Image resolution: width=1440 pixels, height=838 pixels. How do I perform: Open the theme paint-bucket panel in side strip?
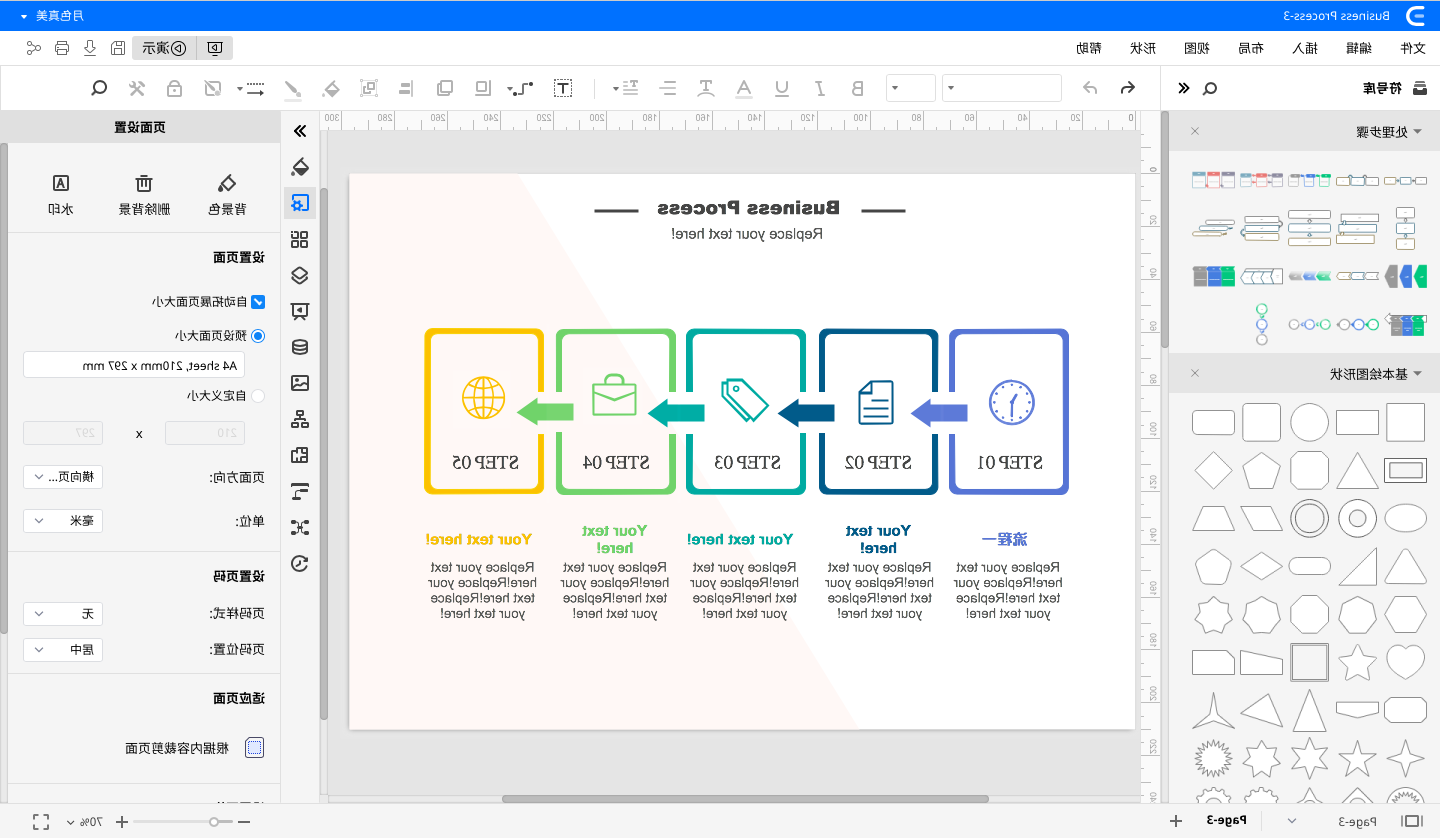click(x=300, y=166)
